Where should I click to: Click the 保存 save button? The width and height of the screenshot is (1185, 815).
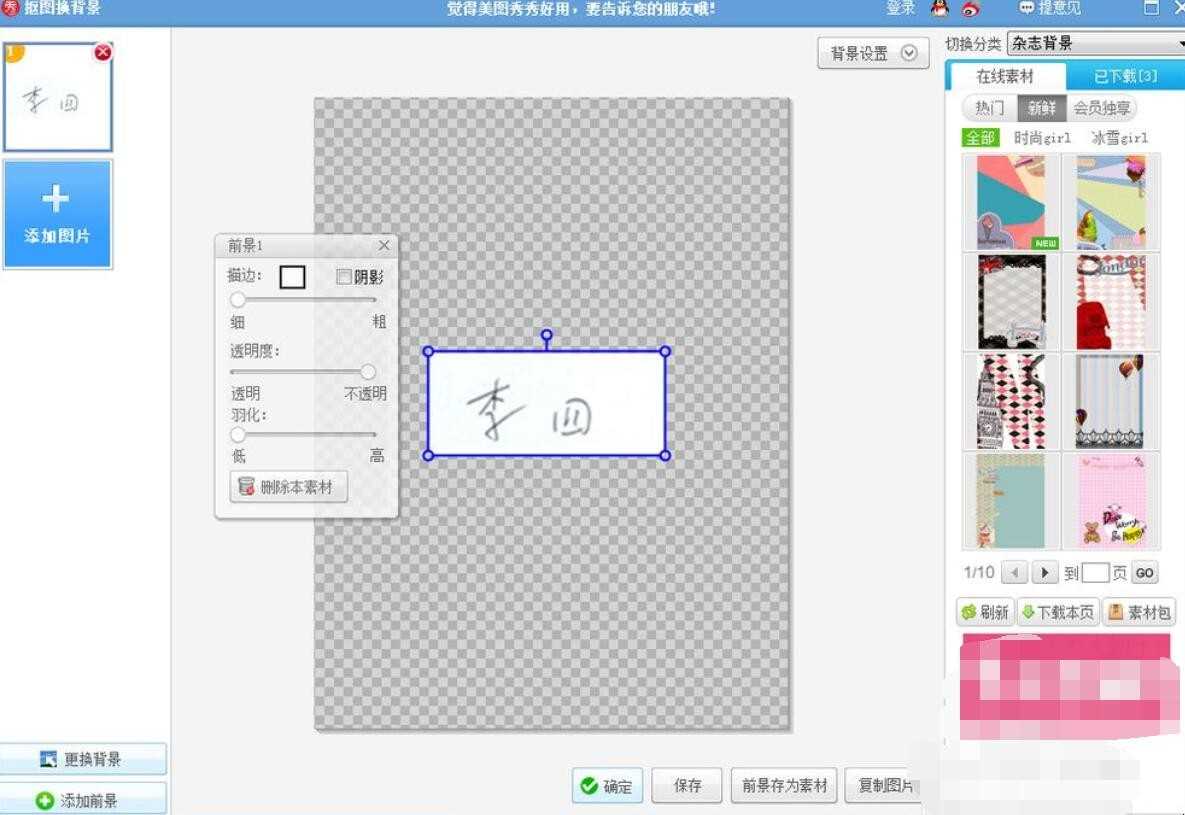[687, 786]
